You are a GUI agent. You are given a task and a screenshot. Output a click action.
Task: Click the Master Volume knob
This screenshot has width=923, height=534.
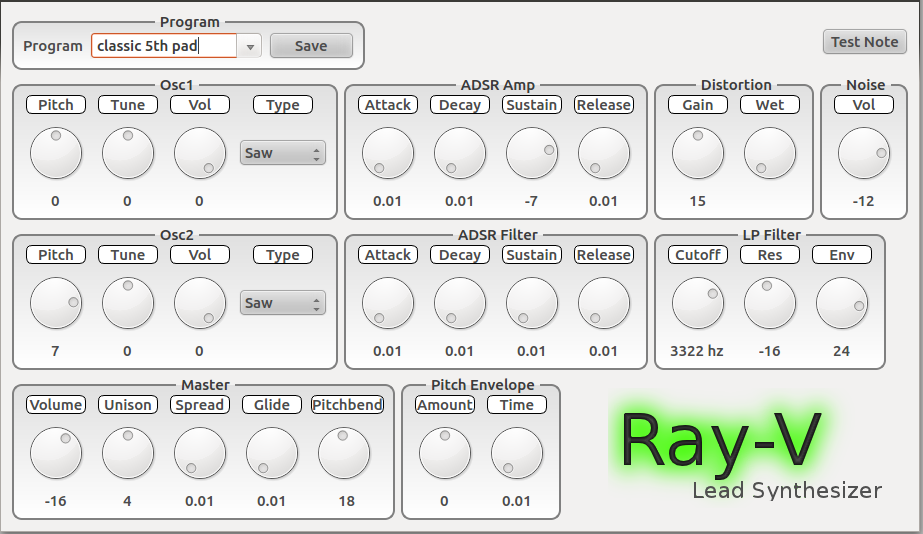click(56, 453)
